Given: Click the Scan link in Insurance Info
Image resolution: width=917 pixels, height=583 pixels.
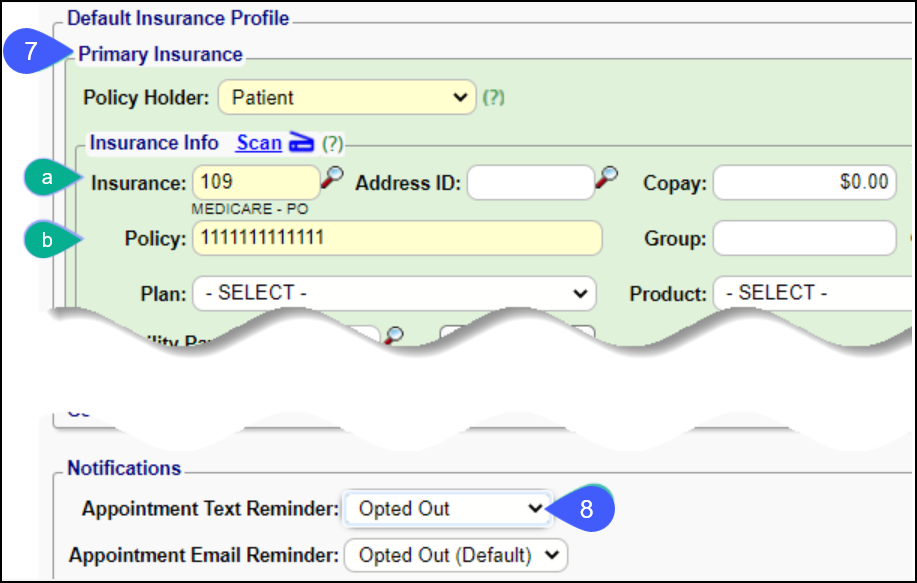Looking at the screenshot, I should (258, 143).
